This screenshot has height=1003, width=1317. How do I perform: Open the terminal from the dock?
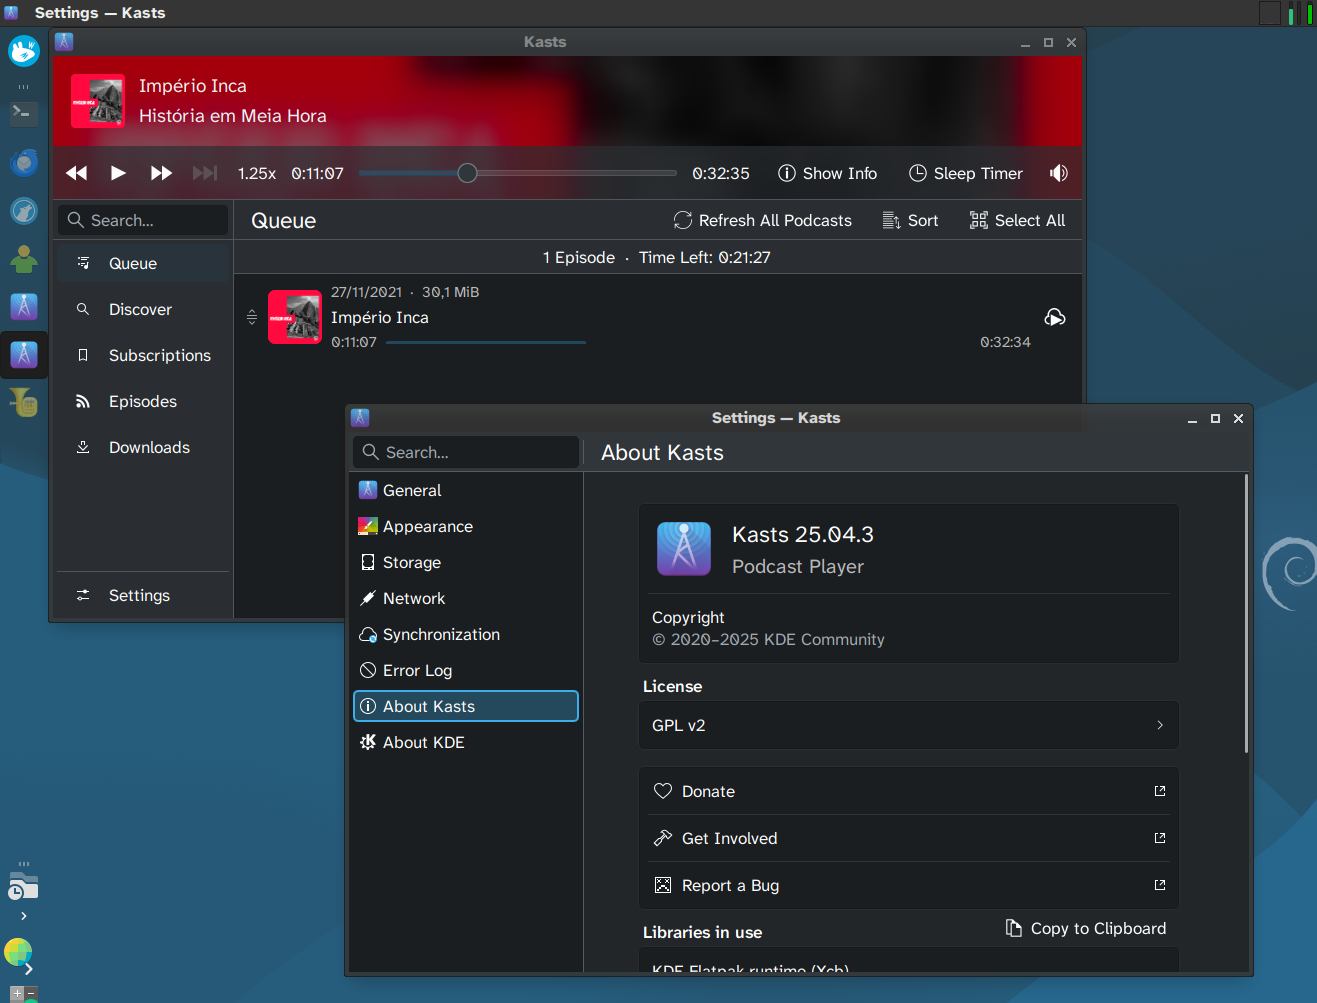(x=23, y=113)
